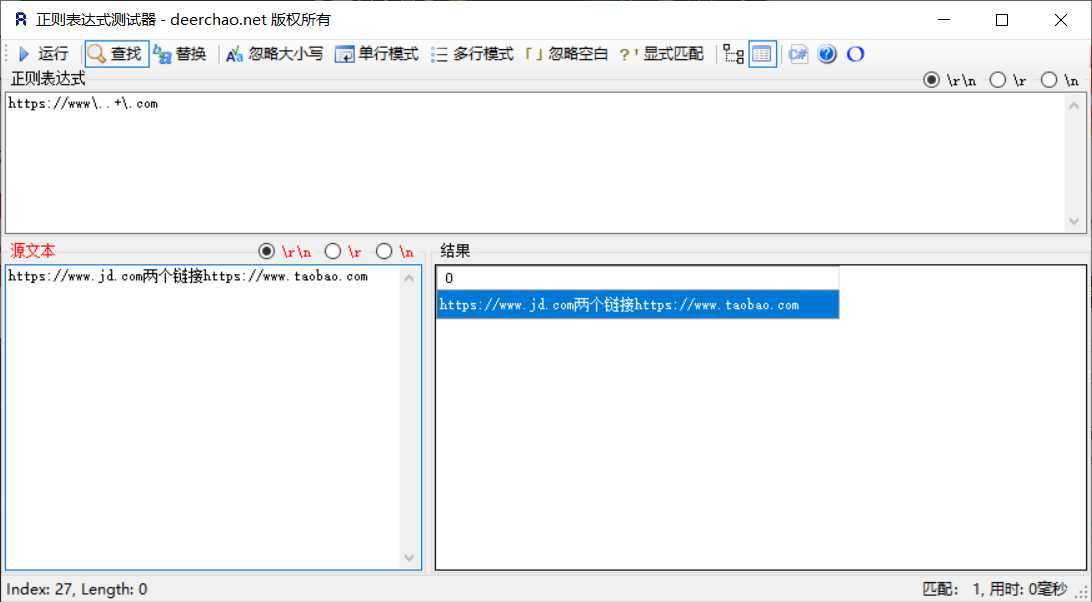Click regex box scrollbar down arrow

pos(1074,221)
